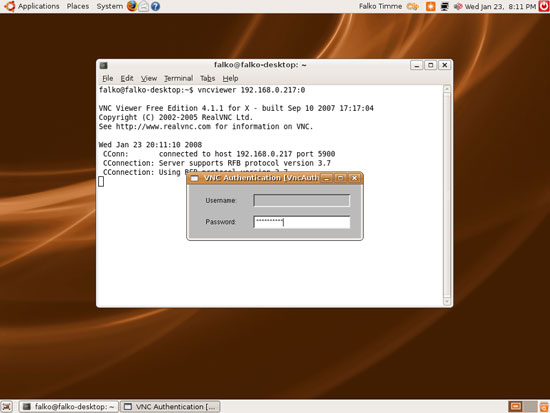
Task: Click the terminal window menu icon
Action: [x=103, y=65]
